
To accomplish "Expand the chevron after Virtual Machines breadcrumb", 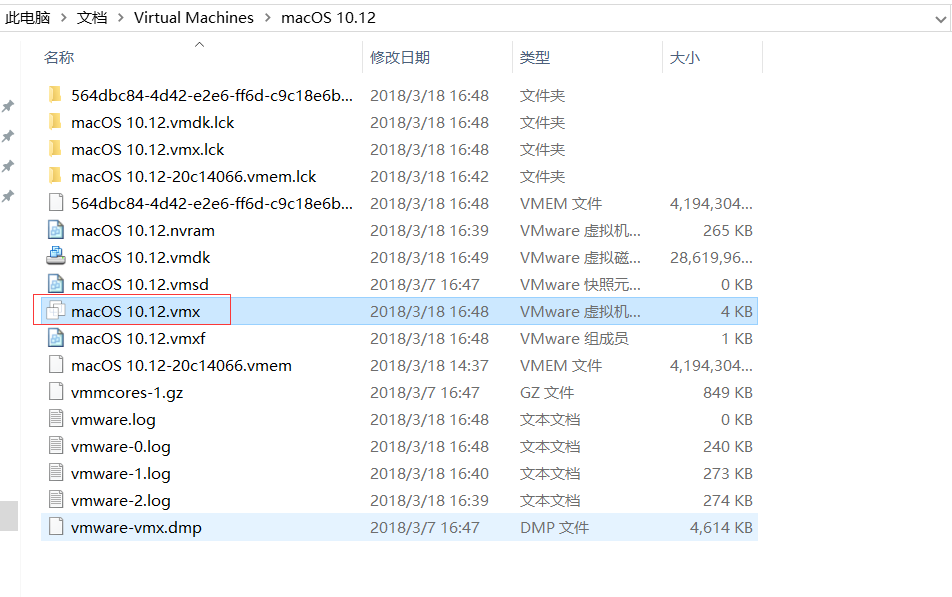I will [267, 18].
